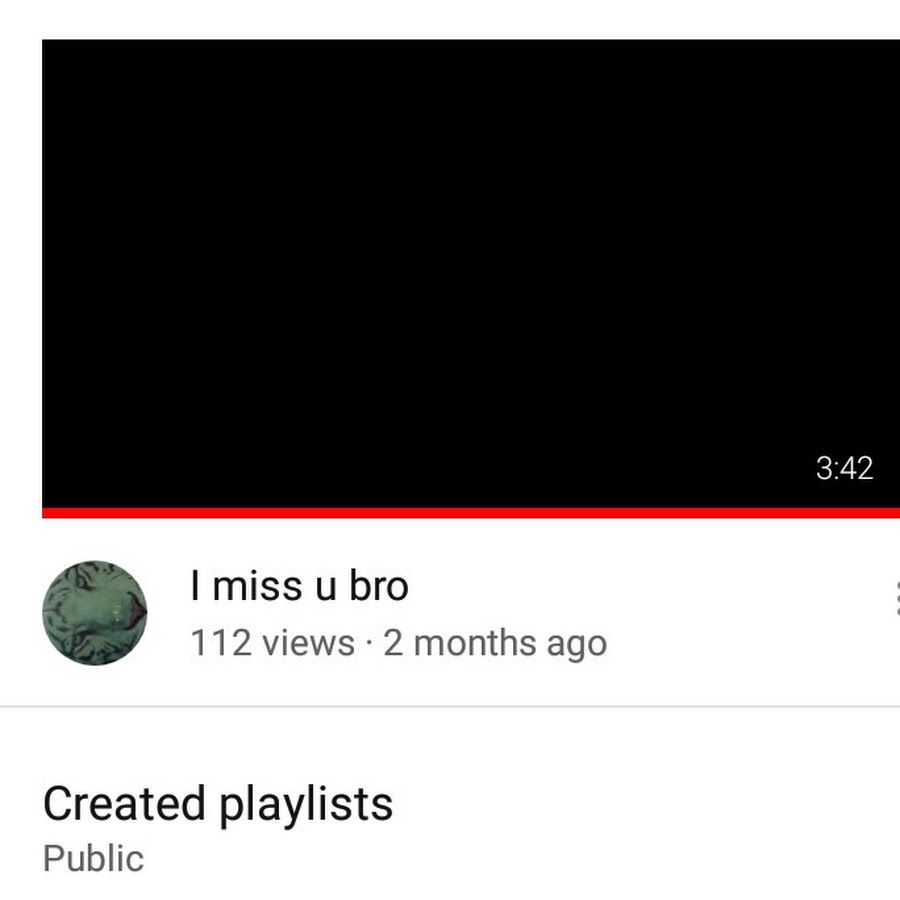Click the center of the video preview

click(x=471, y=274)
